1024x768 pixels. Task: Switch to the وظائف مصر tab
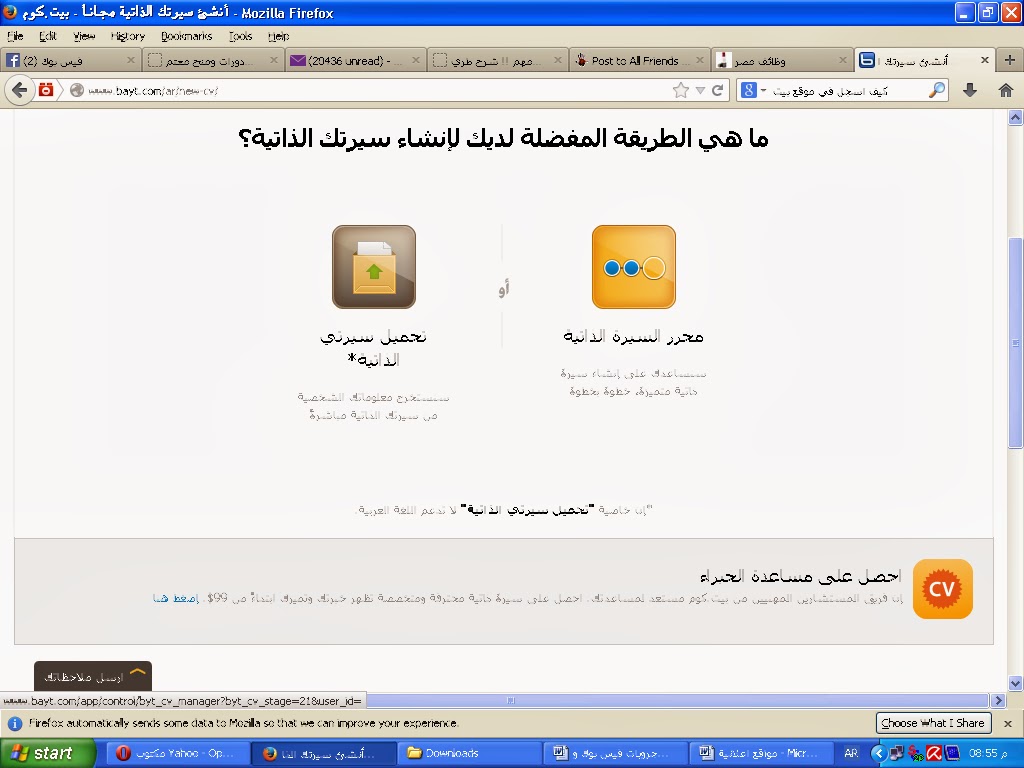(781, 61)
